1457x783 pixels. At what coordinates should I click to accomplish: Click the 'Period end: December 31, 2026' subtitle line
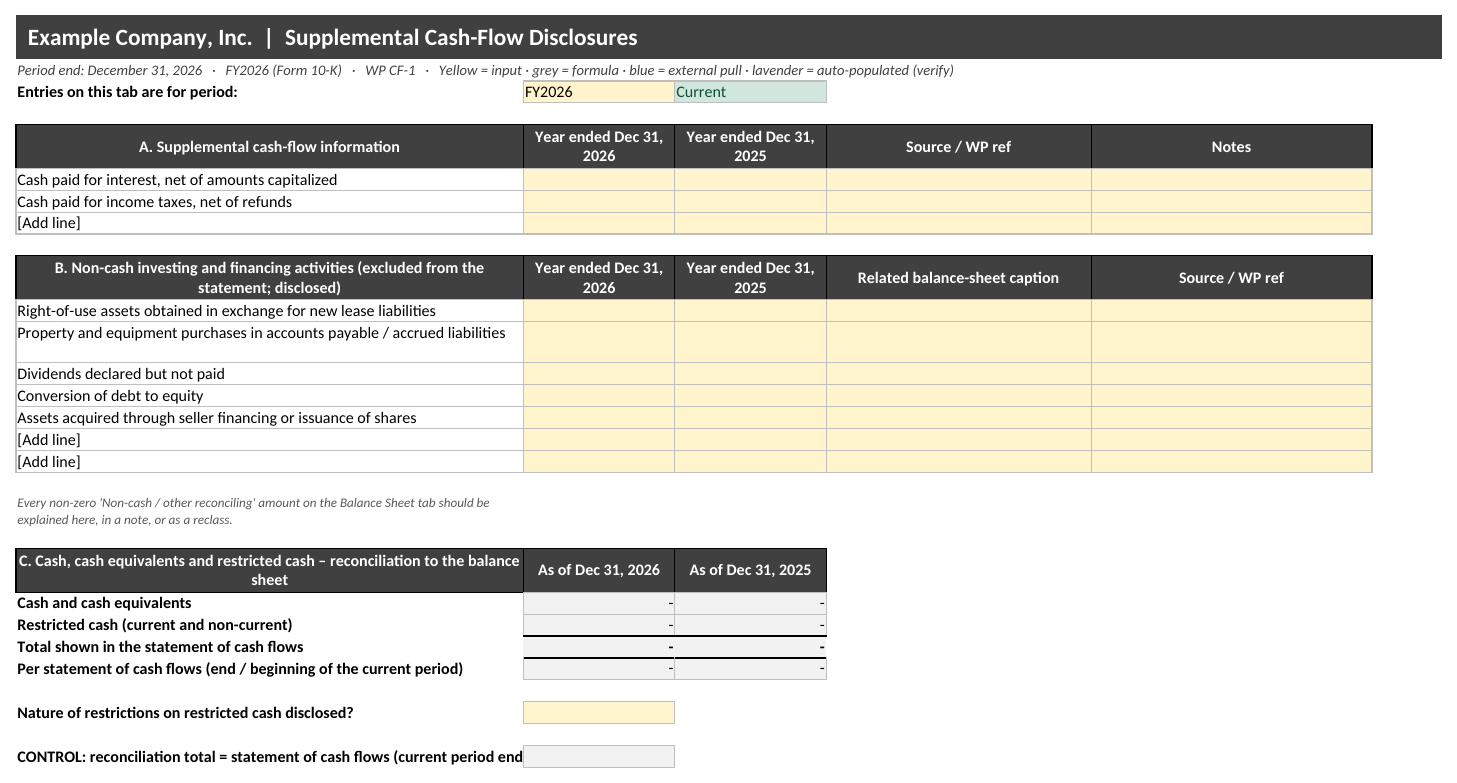[x=485, y=70]
